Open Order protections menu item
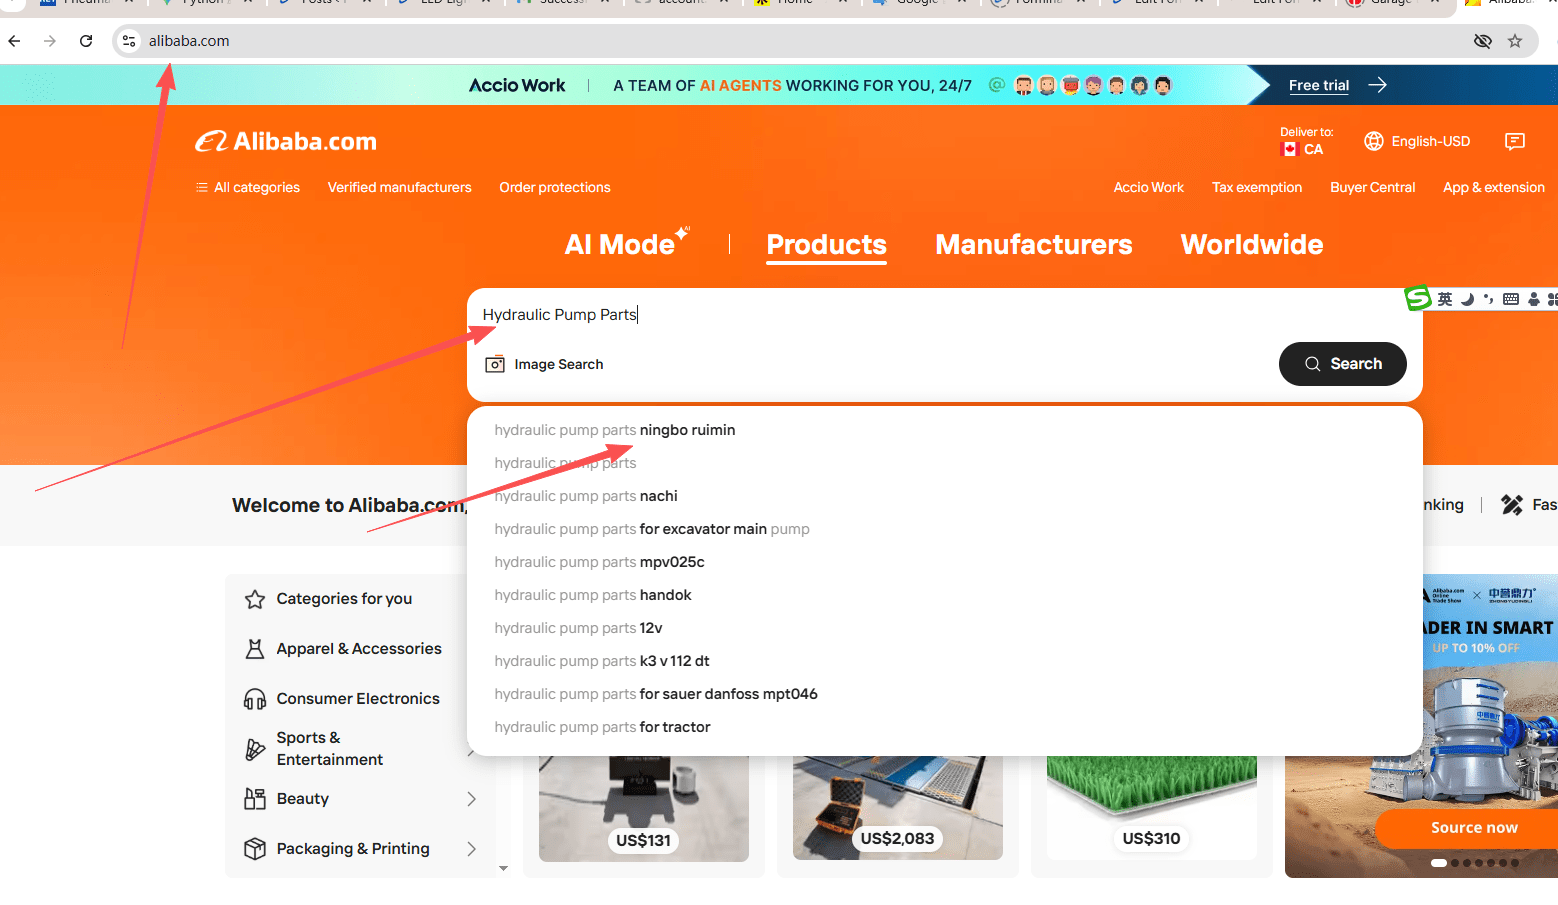Viewport: 1558px width, 905px height. click(x=555, y=187)
